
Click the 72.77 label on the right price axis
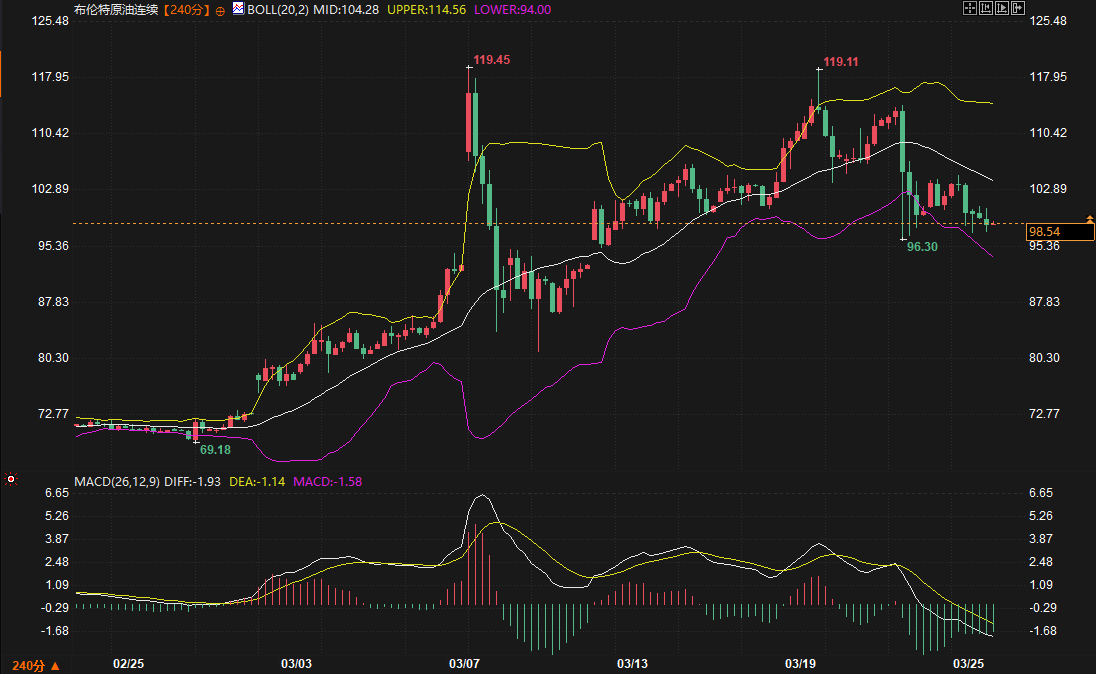point(1044,414)
